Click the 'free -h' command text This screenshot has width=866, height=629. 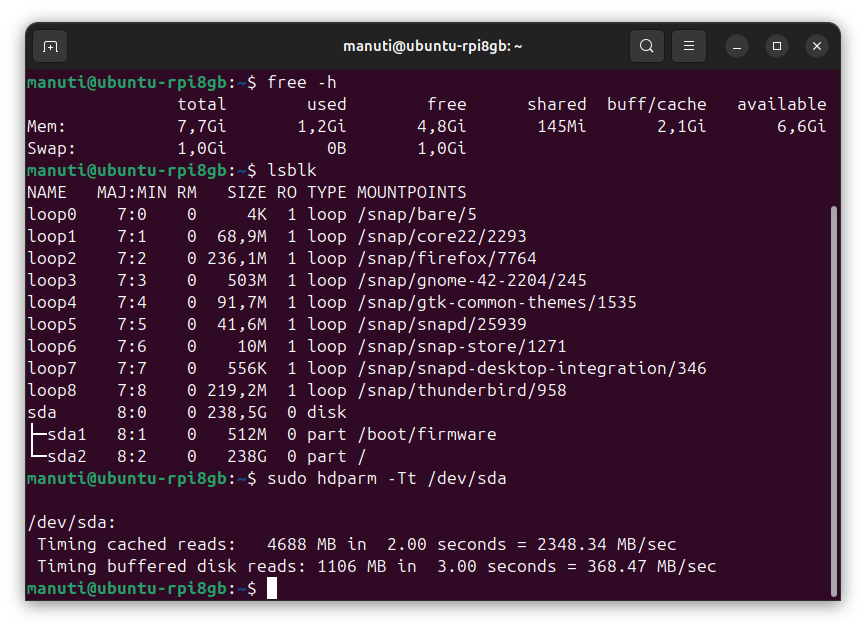302,83
